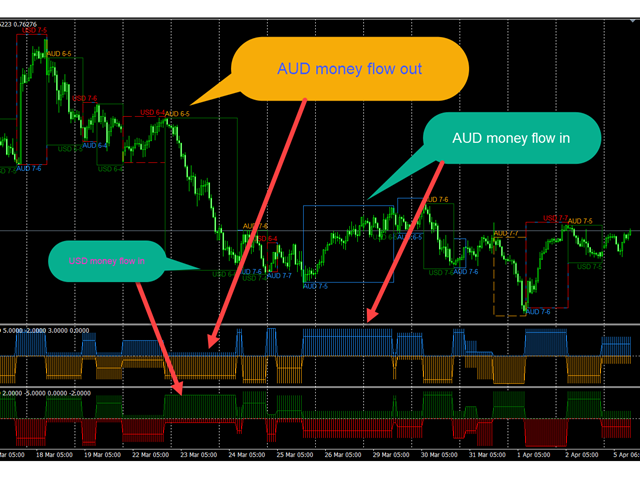
Task: Click the red USD 7-5 zone label
Action: (x=34, y=30)
